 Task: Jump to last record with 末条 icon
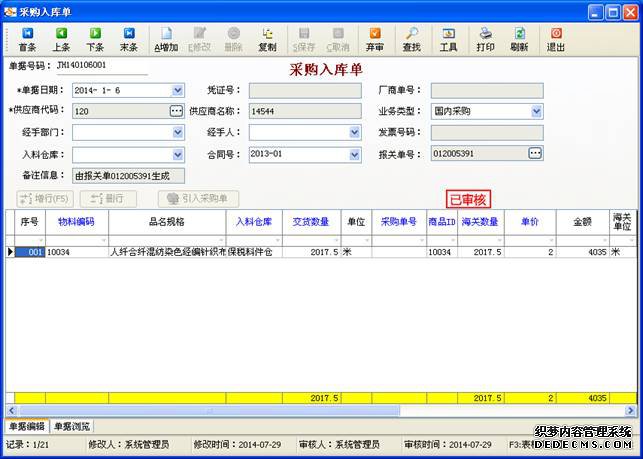pos(129,39)
